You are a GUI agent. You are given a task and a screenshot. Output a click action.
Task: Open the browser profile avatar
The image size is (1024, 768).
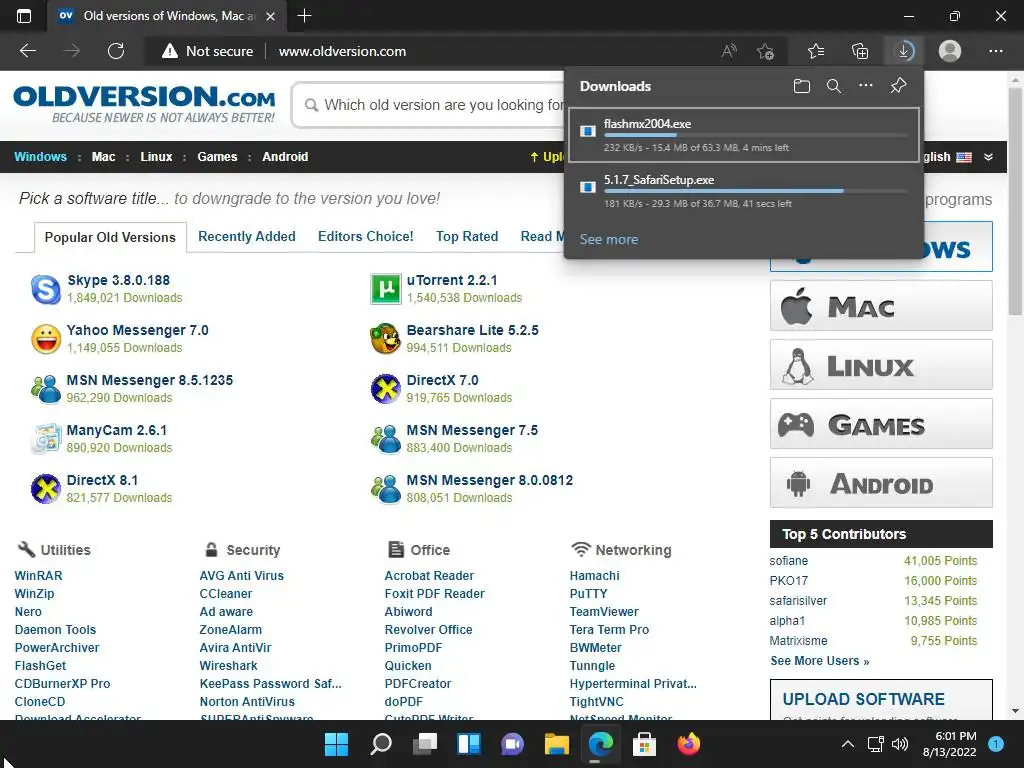[x=950, y=51]
